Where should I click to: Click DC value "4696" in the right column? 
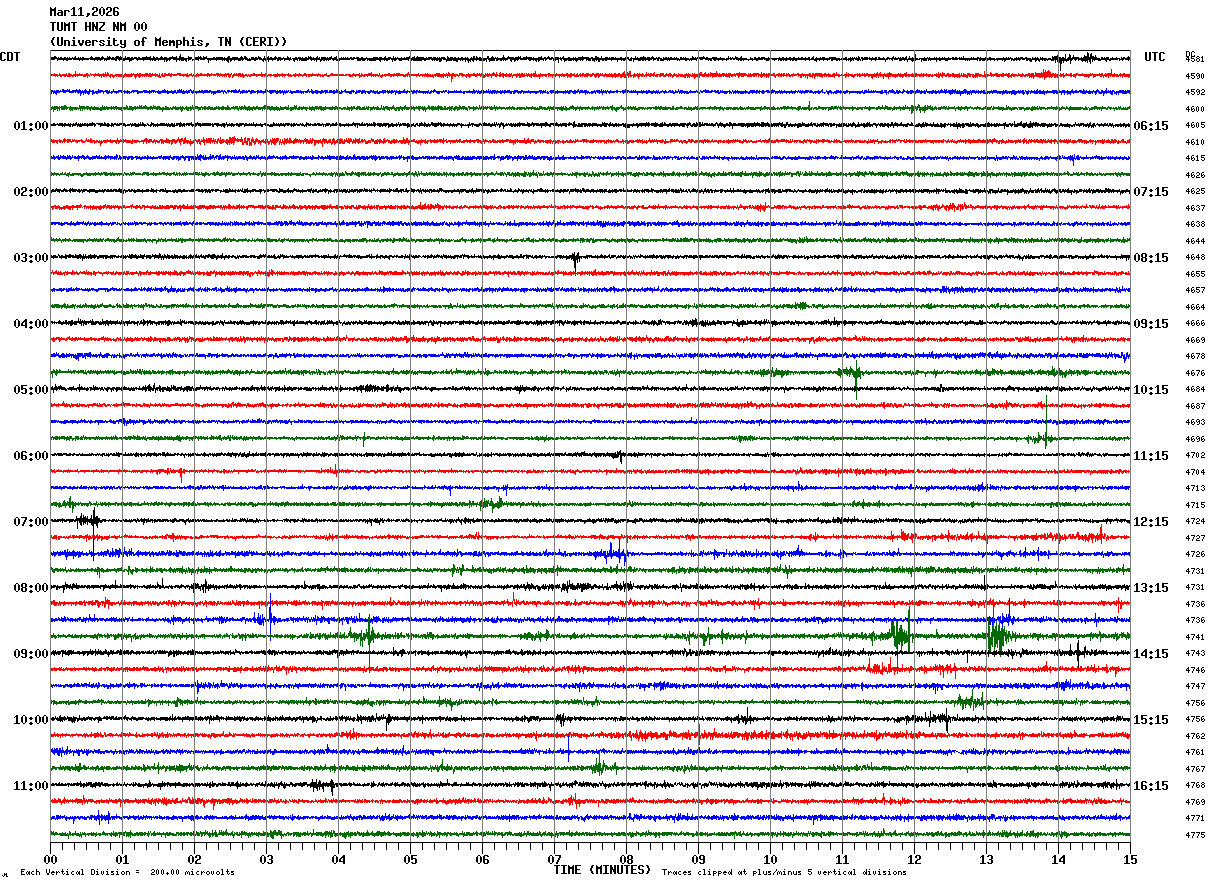[x=1194, y=439]
